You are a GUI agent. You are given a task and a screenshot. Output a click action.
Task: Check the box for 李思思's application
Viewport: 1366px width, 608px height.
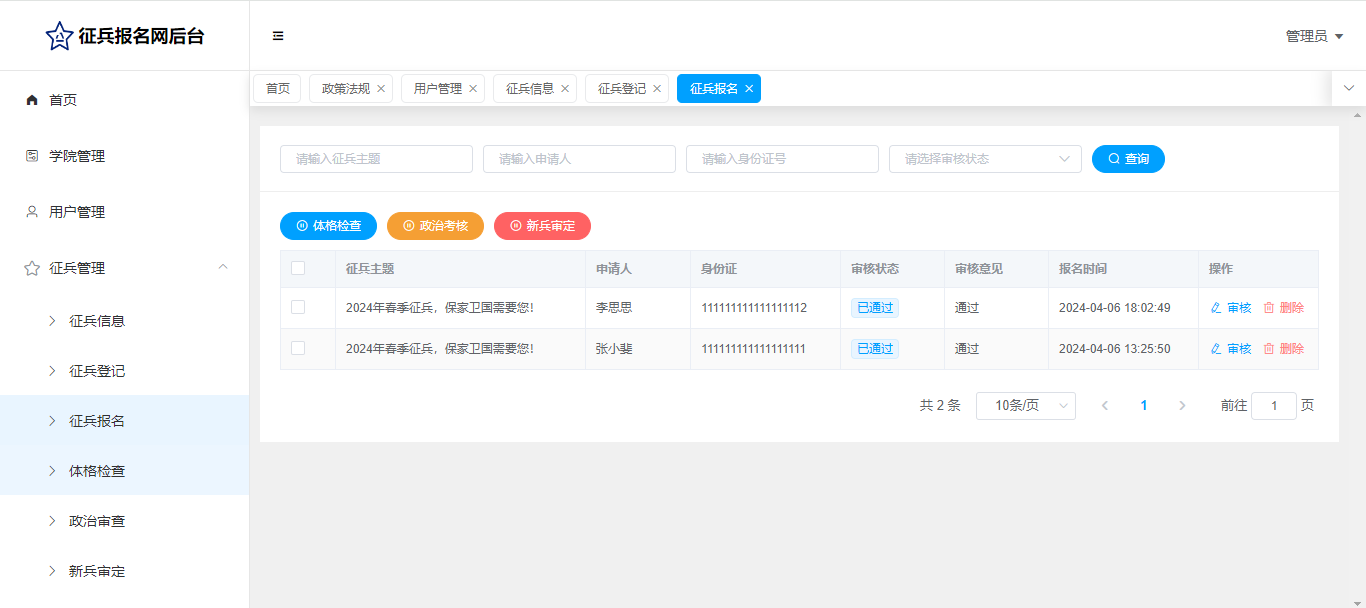(298, 308)
